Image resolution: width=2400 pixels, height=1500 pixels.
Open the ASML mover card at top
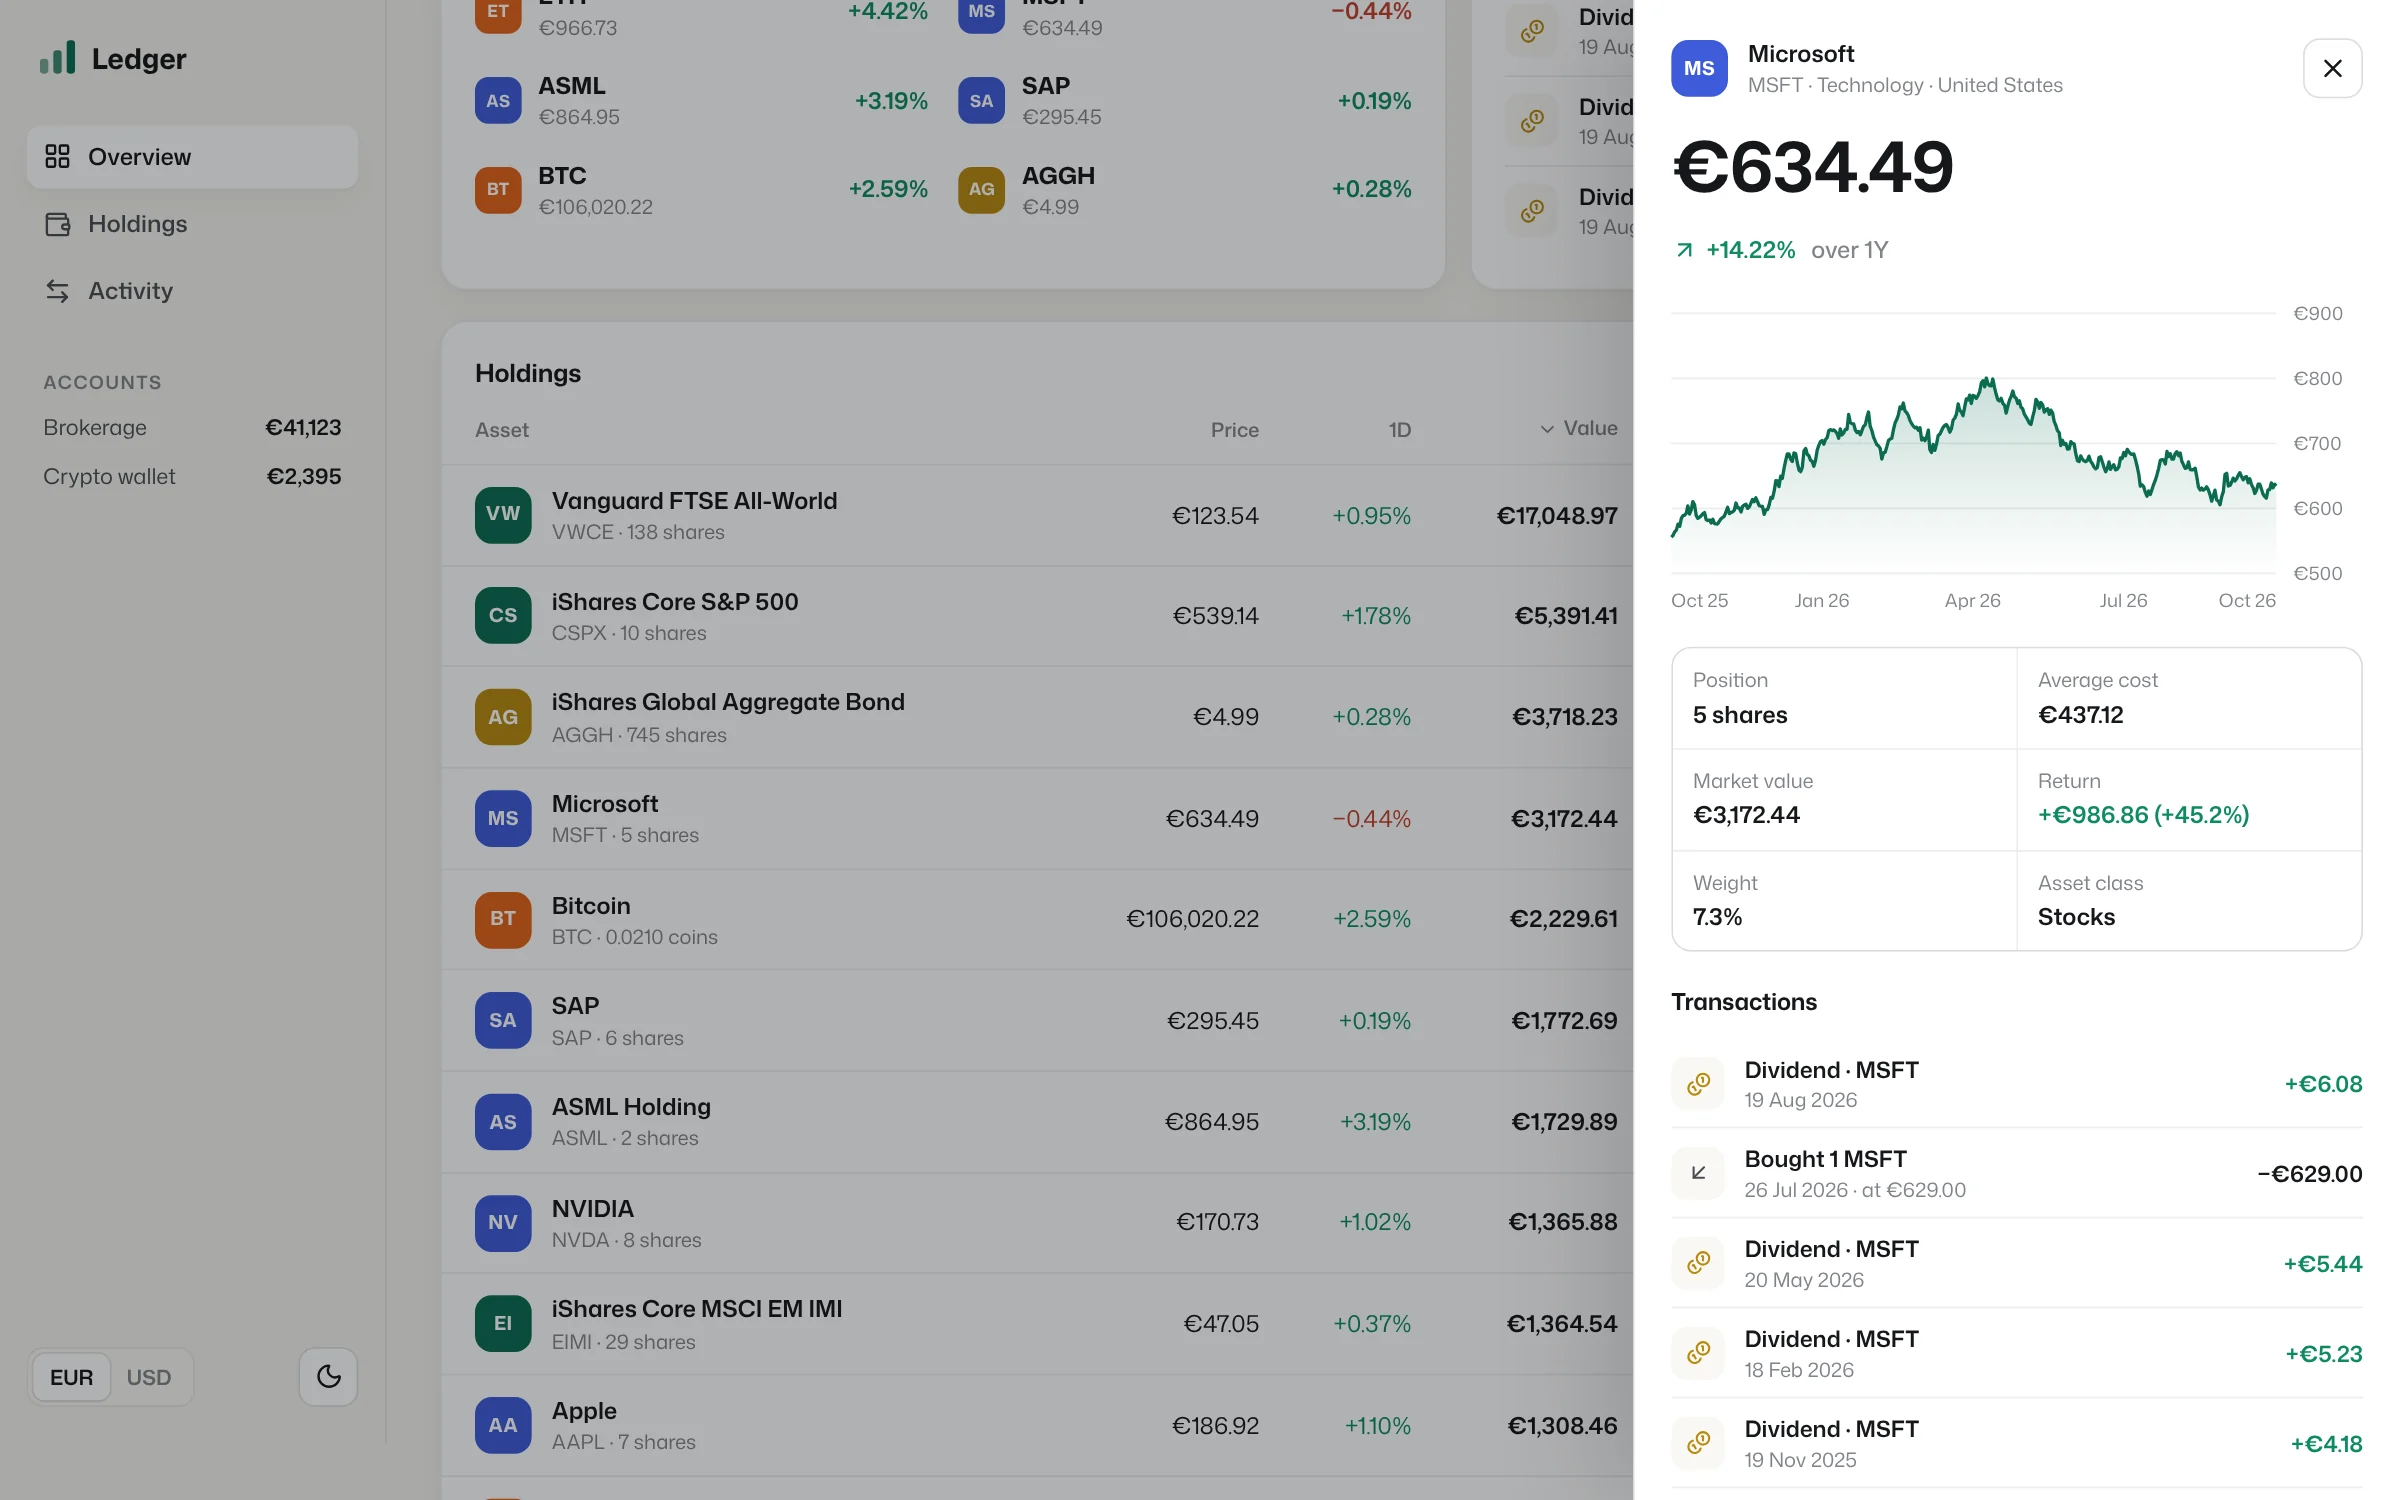701,101
